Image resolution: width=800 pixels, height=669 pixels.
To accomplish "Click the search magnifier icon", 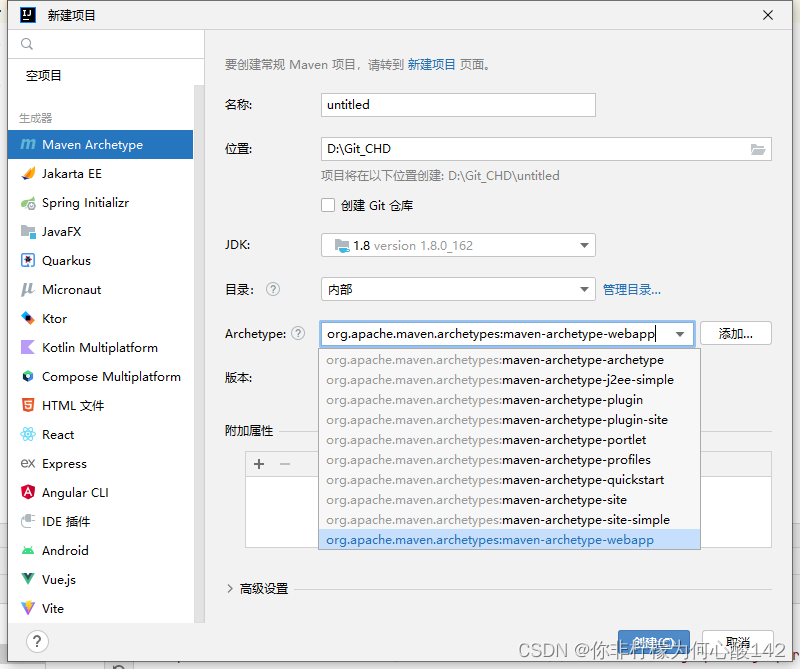I will click(x=27, y=44).
